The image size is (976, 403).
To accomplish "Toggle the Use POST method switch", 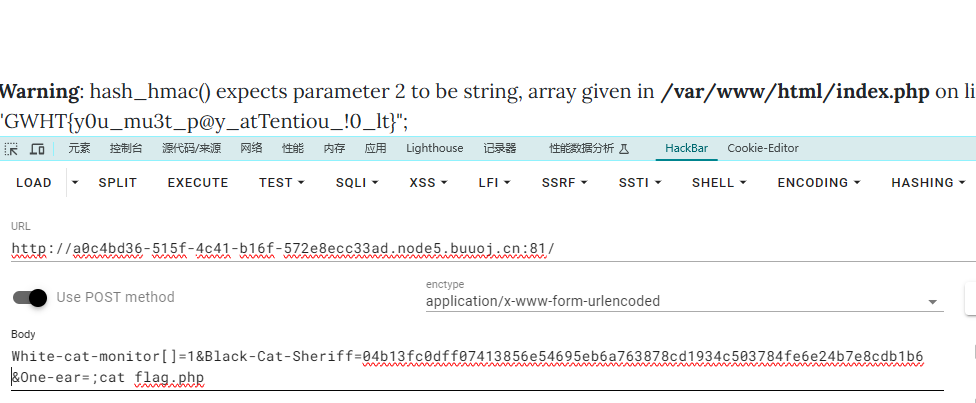I will click(x=30, y=297).
